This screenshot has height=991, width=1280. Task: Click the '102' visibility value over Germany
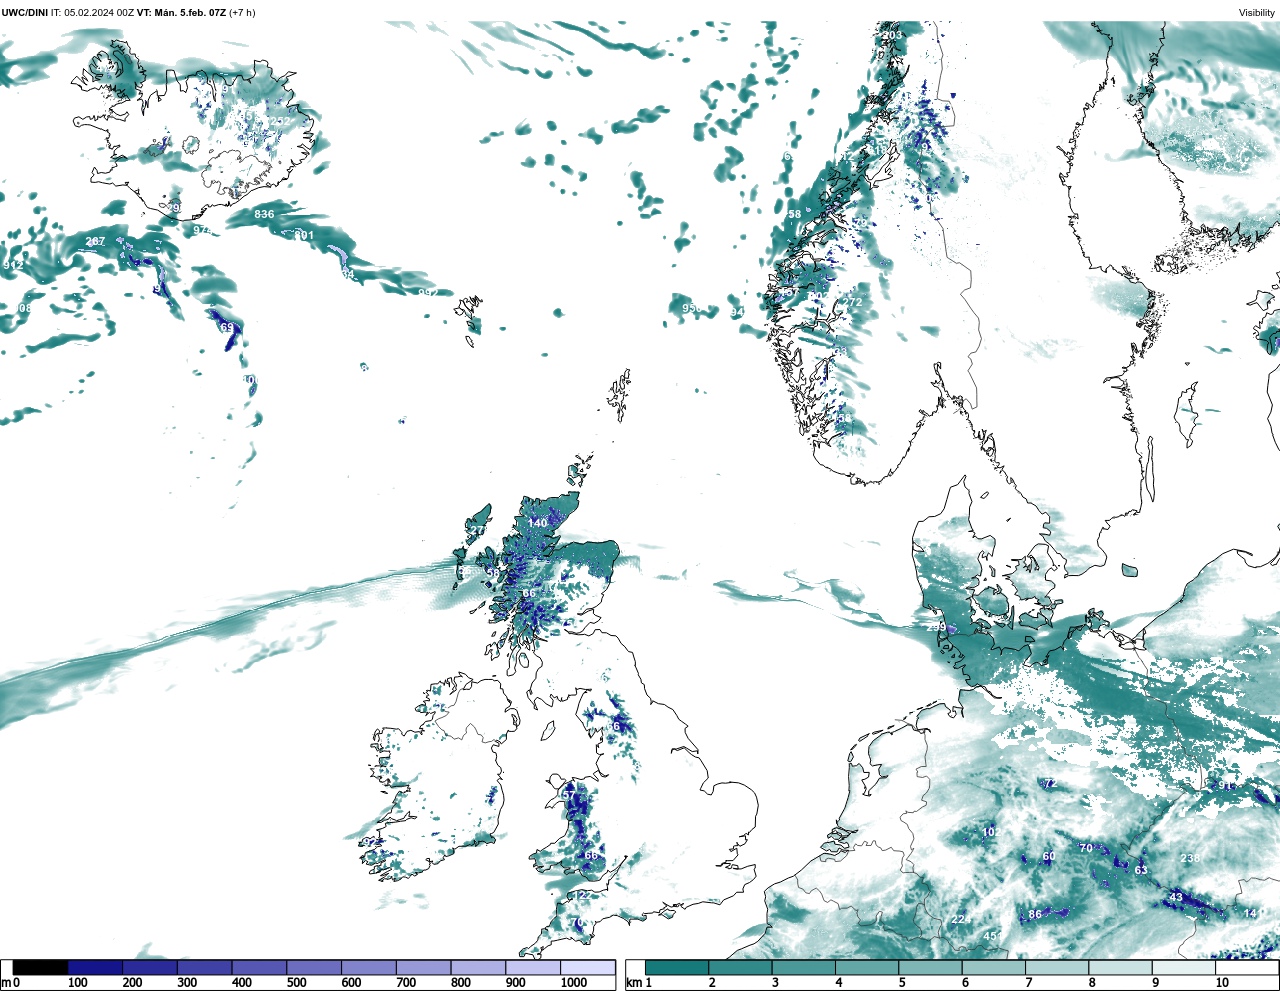pyautogui.click(x=991, y=832)
